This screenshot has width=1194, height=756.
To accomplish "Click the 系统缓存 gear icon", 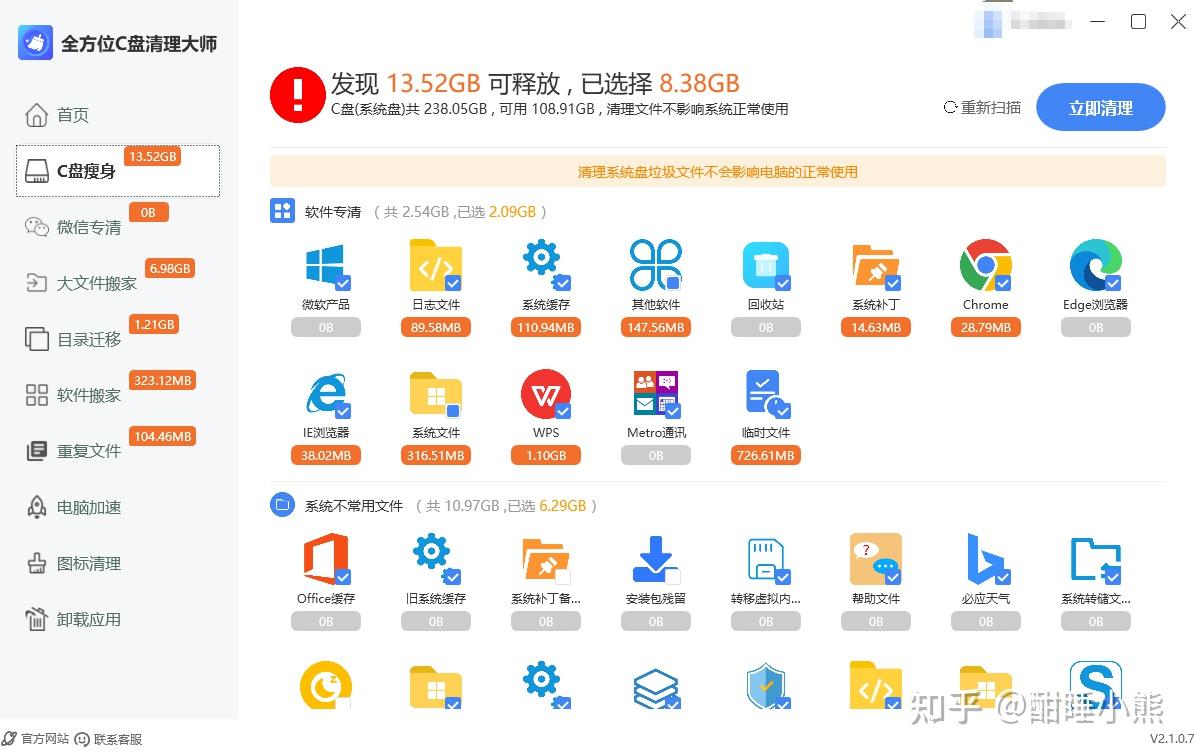I will pos(545,264).
